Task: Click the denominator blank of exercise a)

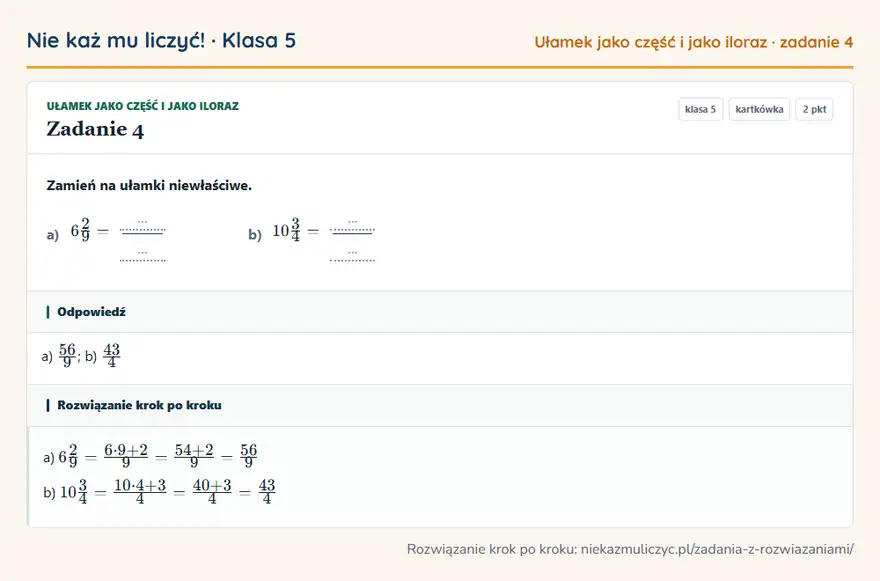Action: 143,256
